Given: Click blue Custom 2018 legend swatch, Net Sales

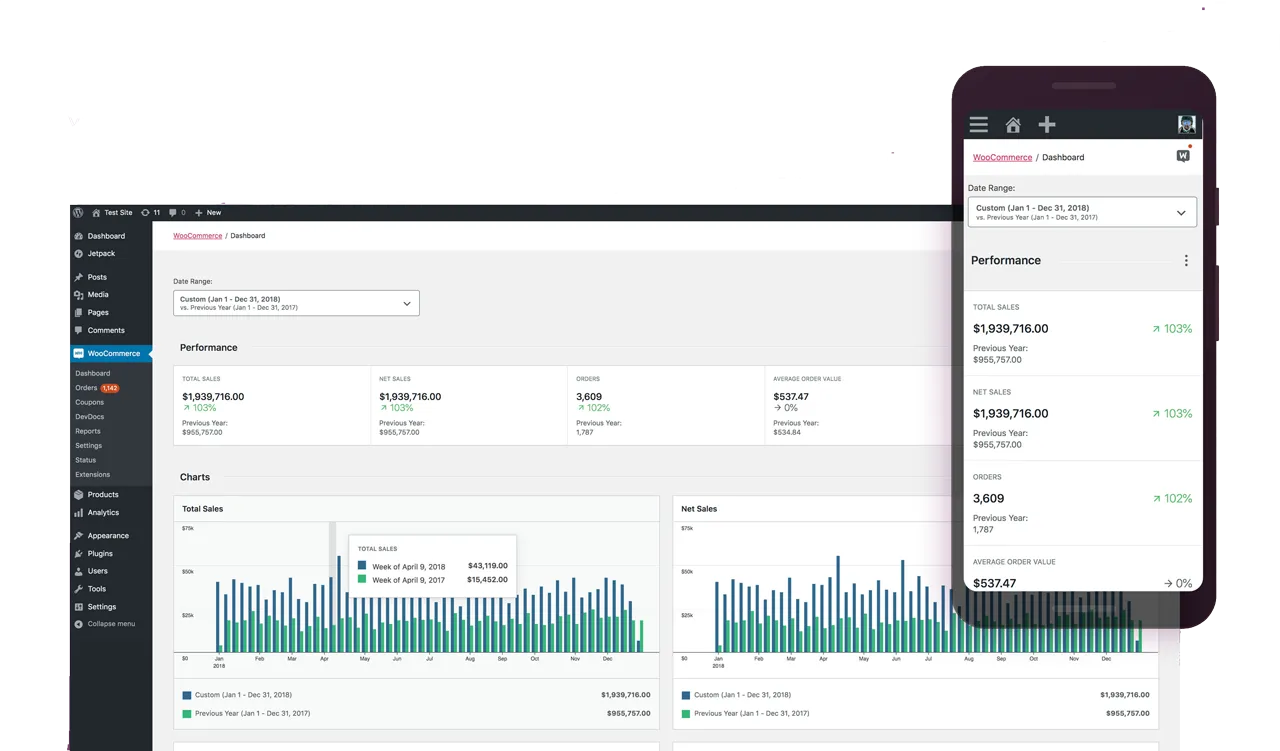Looking at the screenshot, I should pyautogui.click(x=686, y=695).
